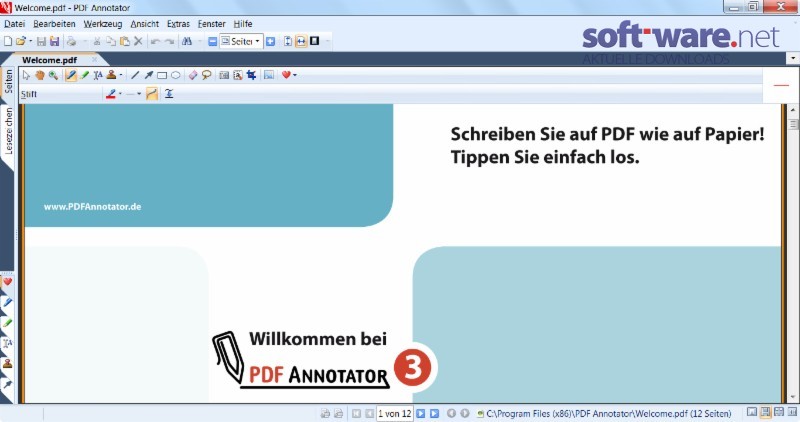Open search with the binoculars icon
This screenshot has width=800, height=422.
tap(187, 41)
